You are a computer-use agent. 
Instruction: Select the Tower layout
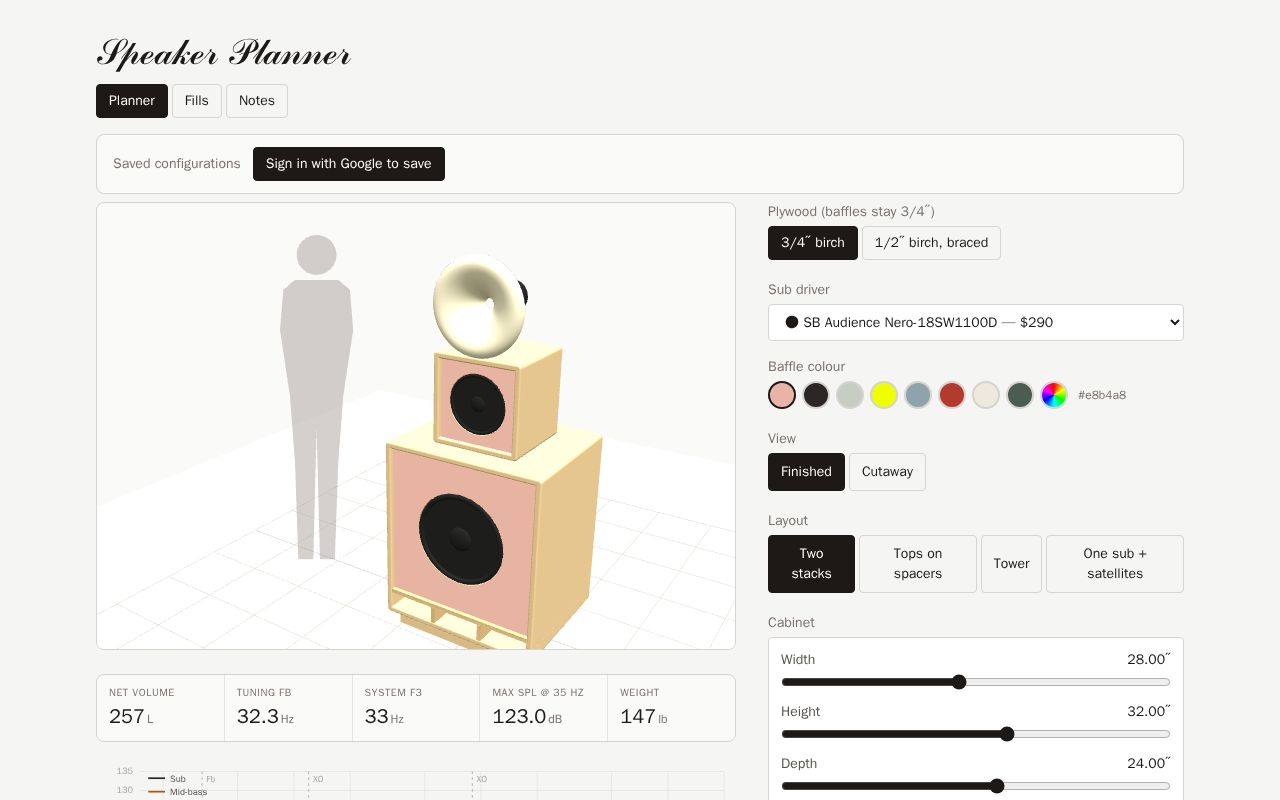[x=1011, y=564]
